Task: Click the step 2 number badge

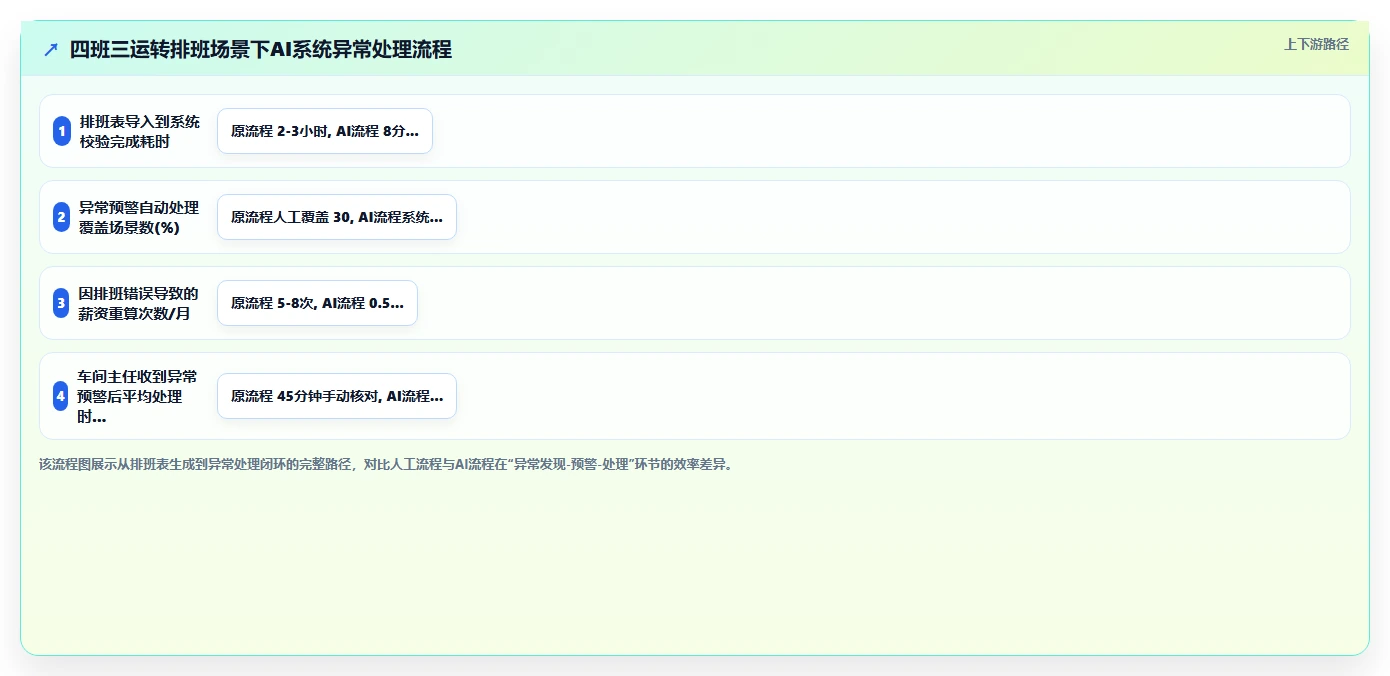Action: 61,217
